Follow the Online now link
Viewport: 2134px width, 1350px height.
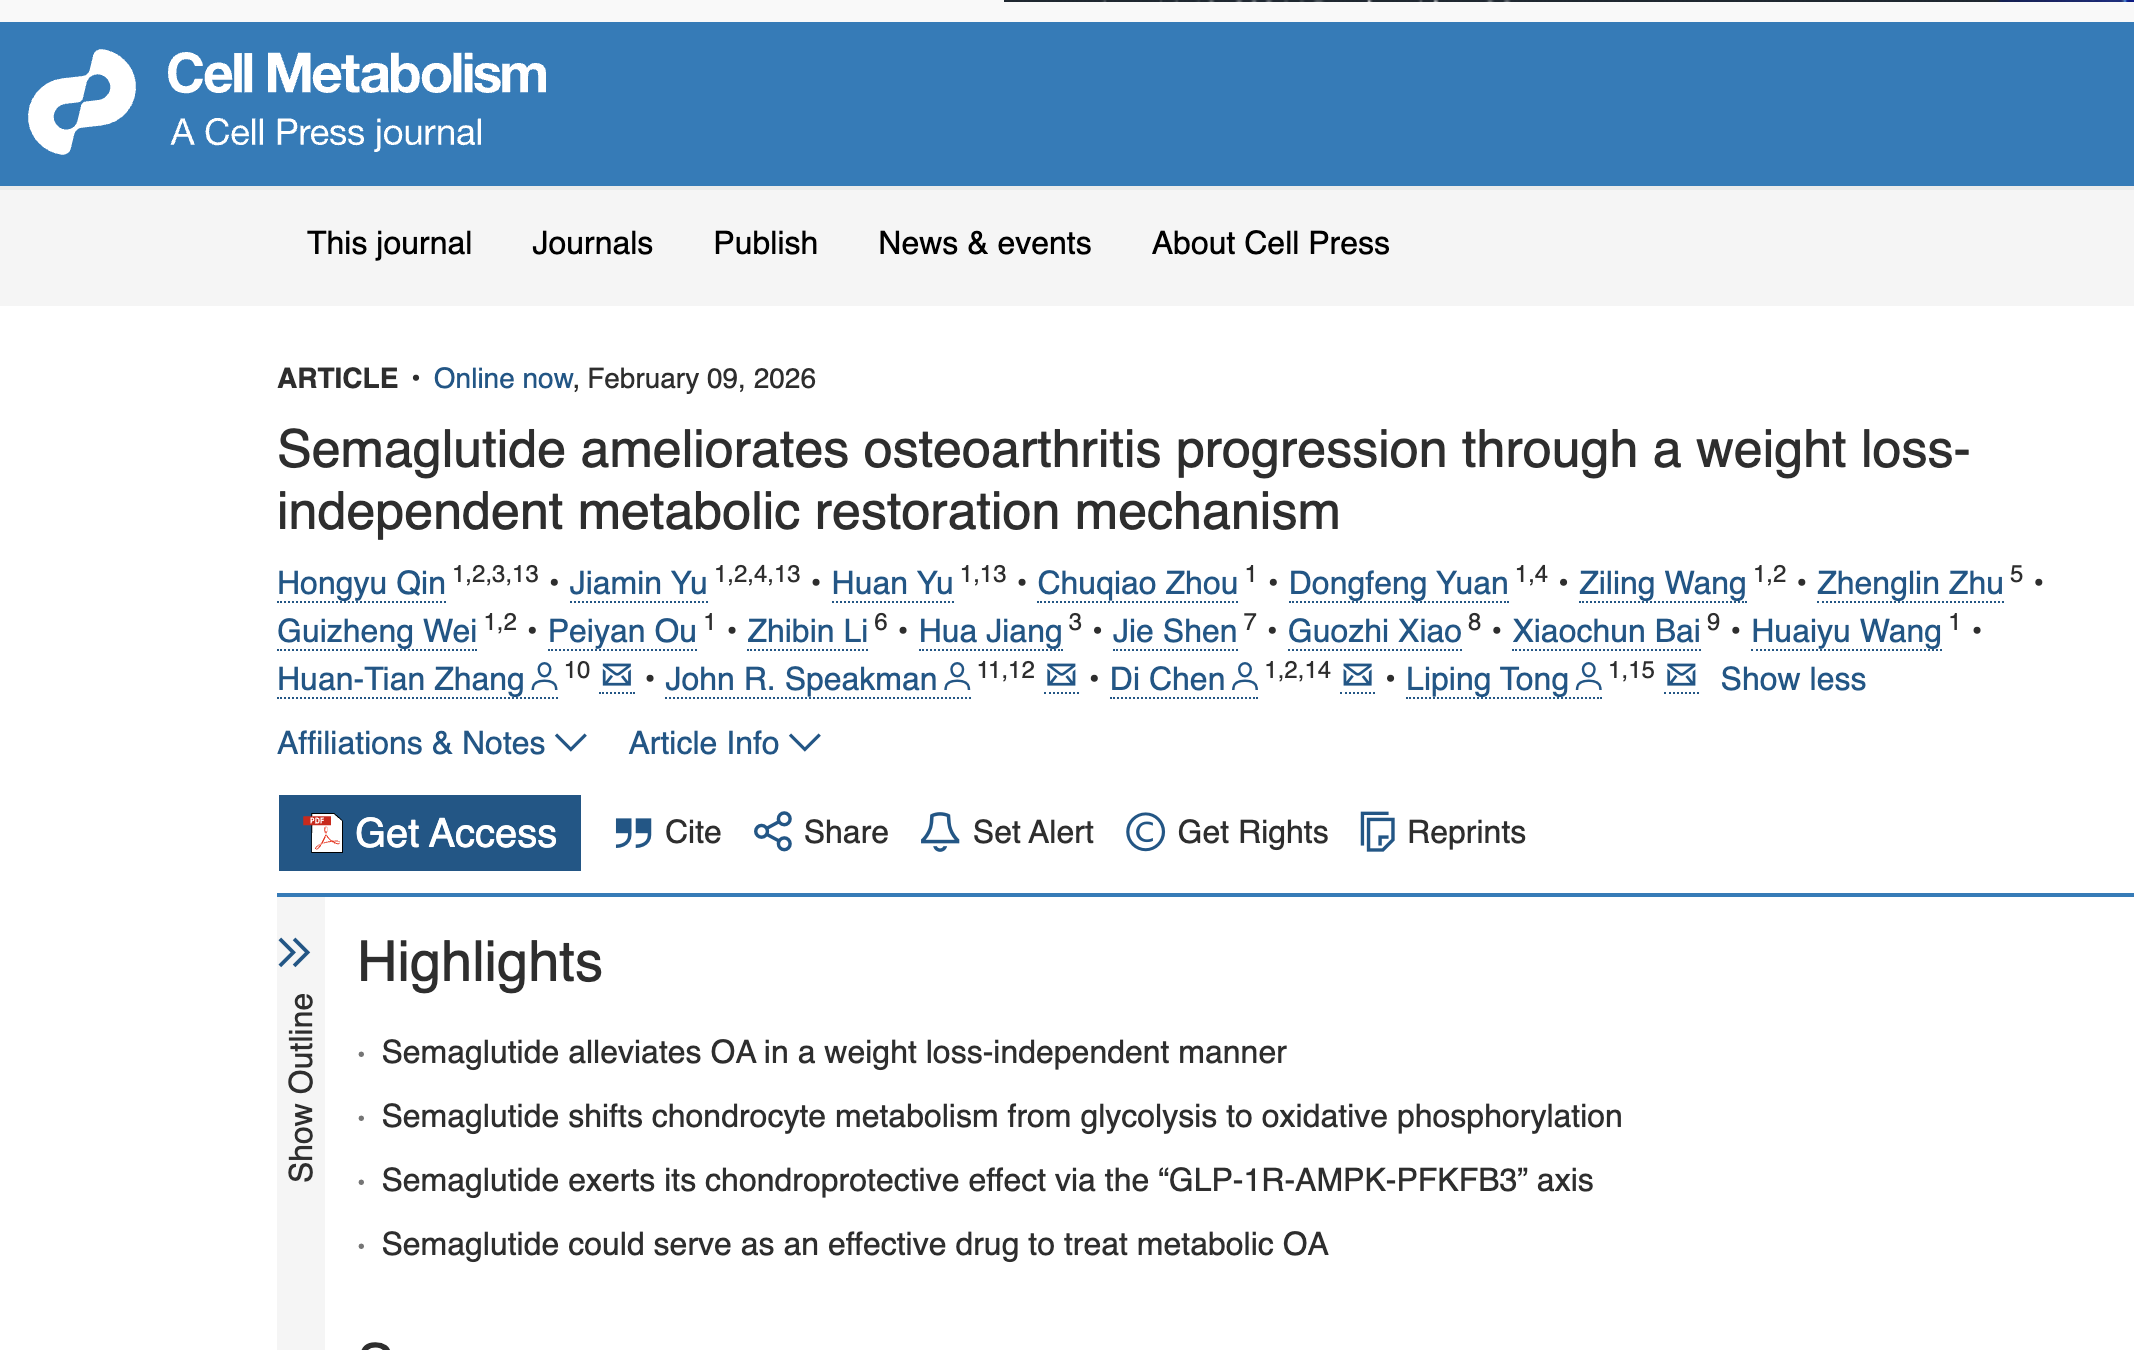(x=503, y=378)
